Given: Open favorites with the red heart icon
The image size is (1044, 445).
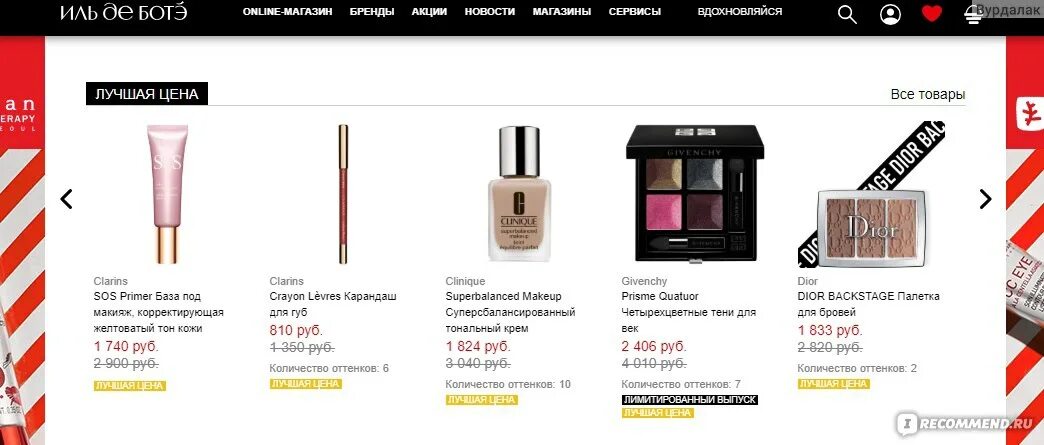Looking at the screenshot, I should pyautogui.click(x=931, y=13).
